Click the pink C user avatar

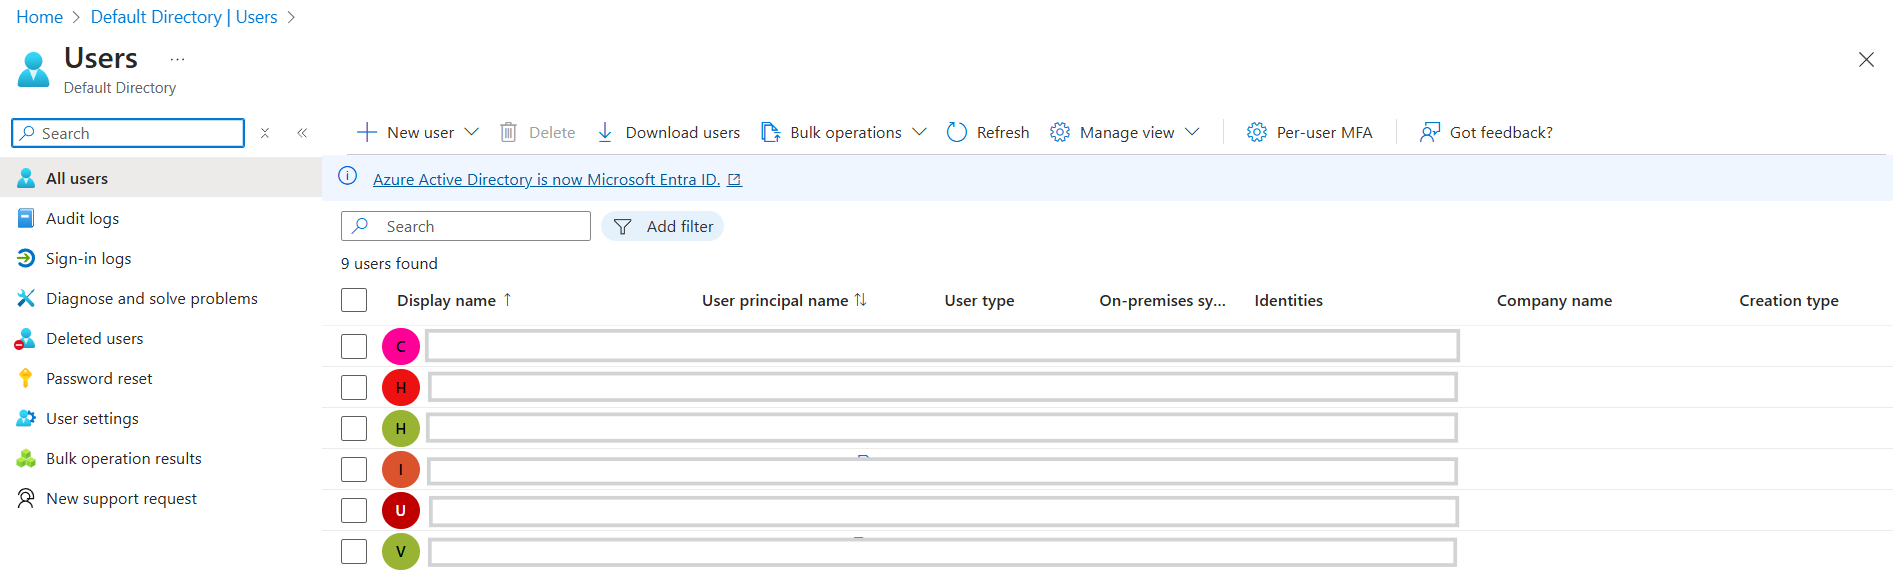(x=401, y=346)
